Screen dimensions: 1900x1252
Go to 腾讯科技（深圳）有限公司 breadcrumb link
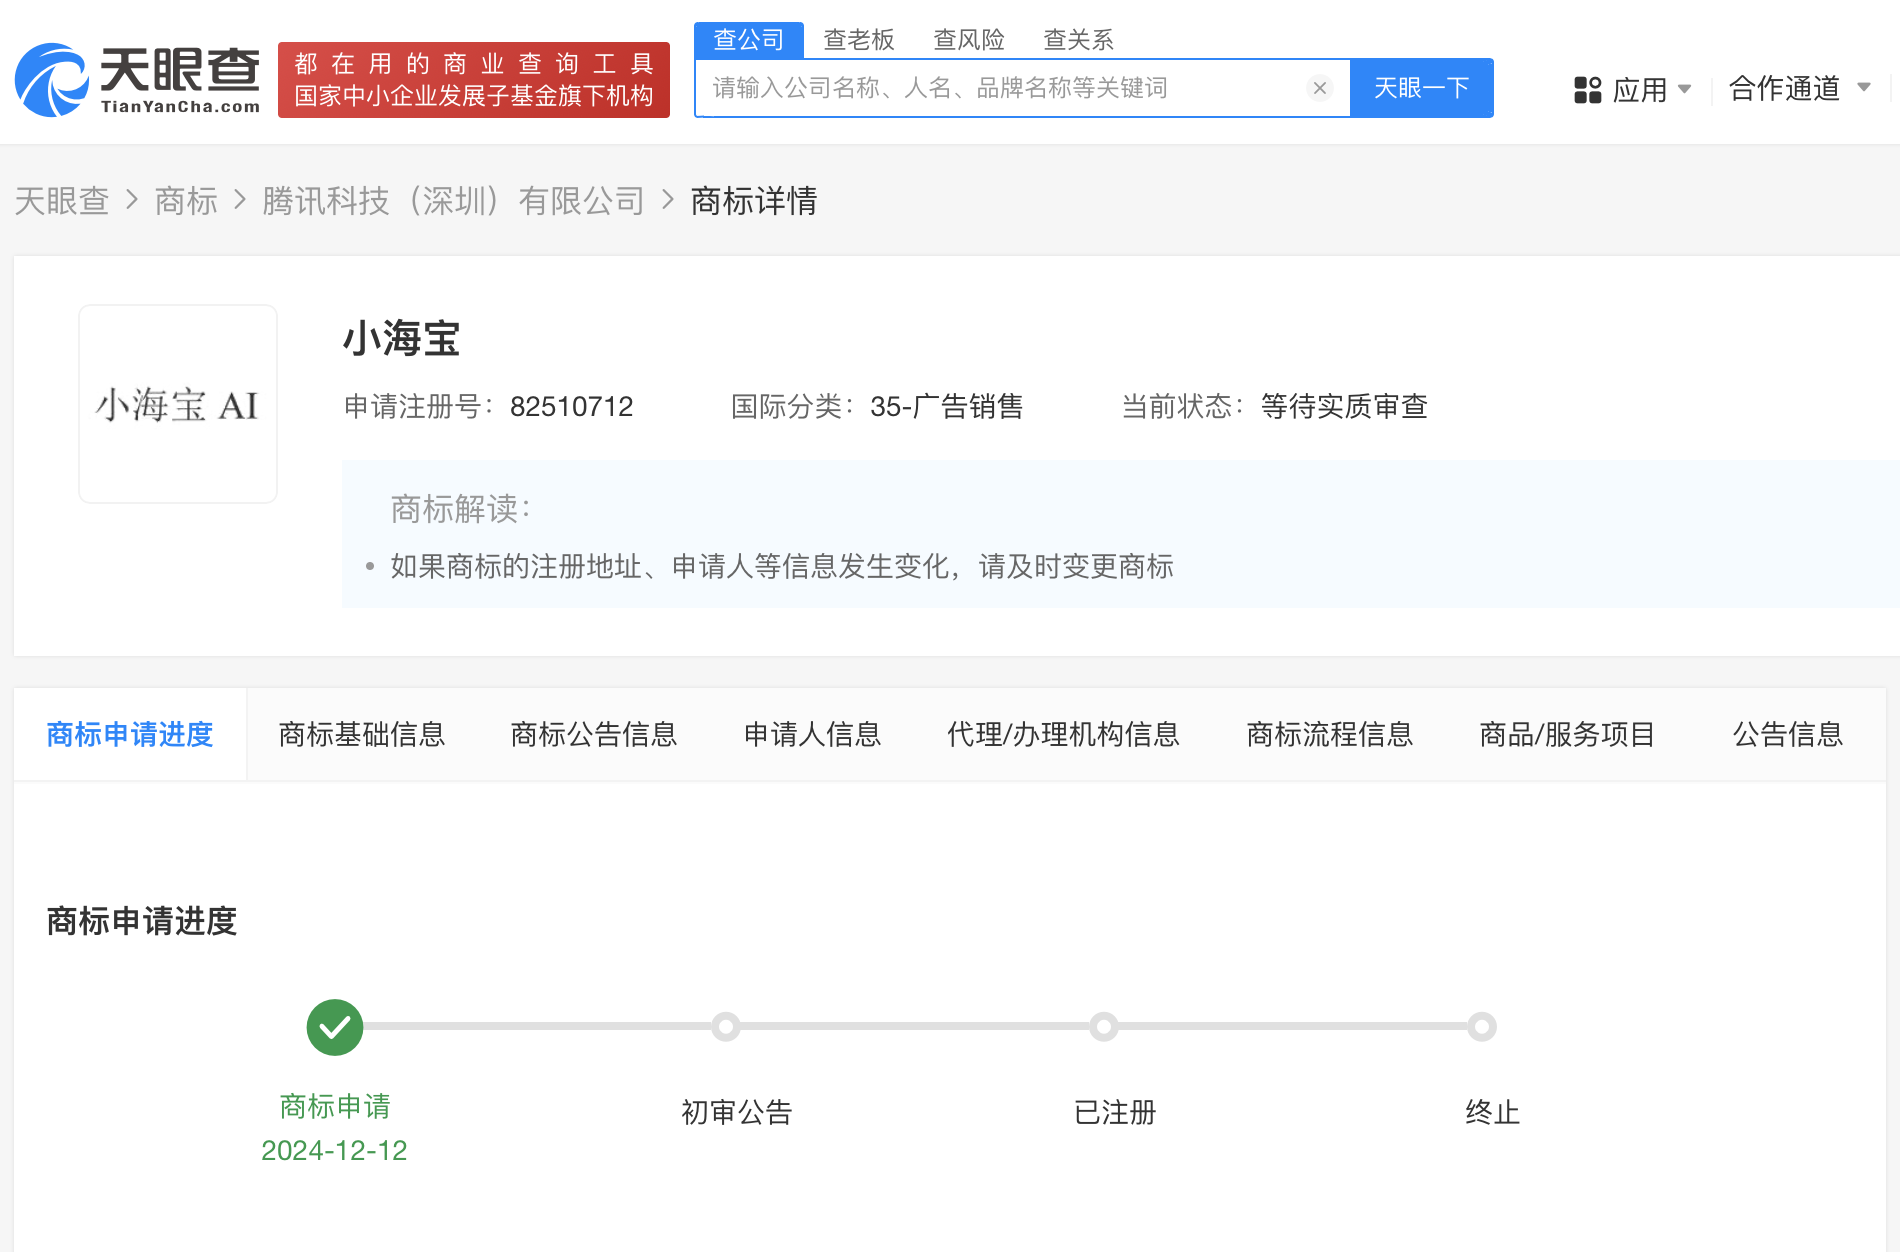click(453, 201)
